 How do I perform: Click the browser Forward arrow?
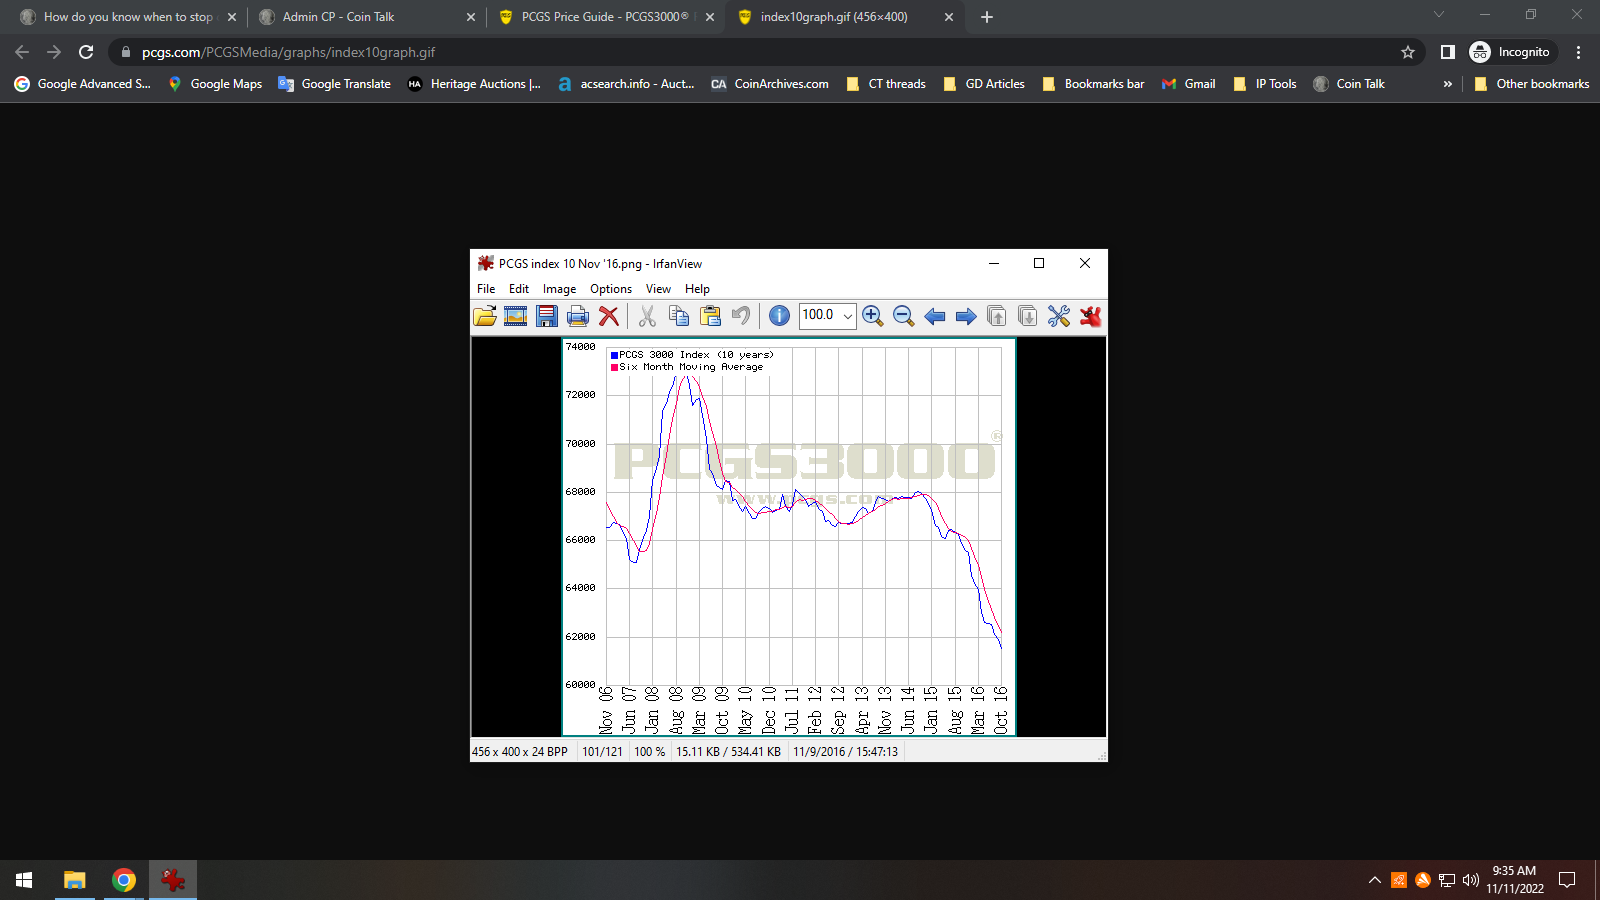coord(54,52)
